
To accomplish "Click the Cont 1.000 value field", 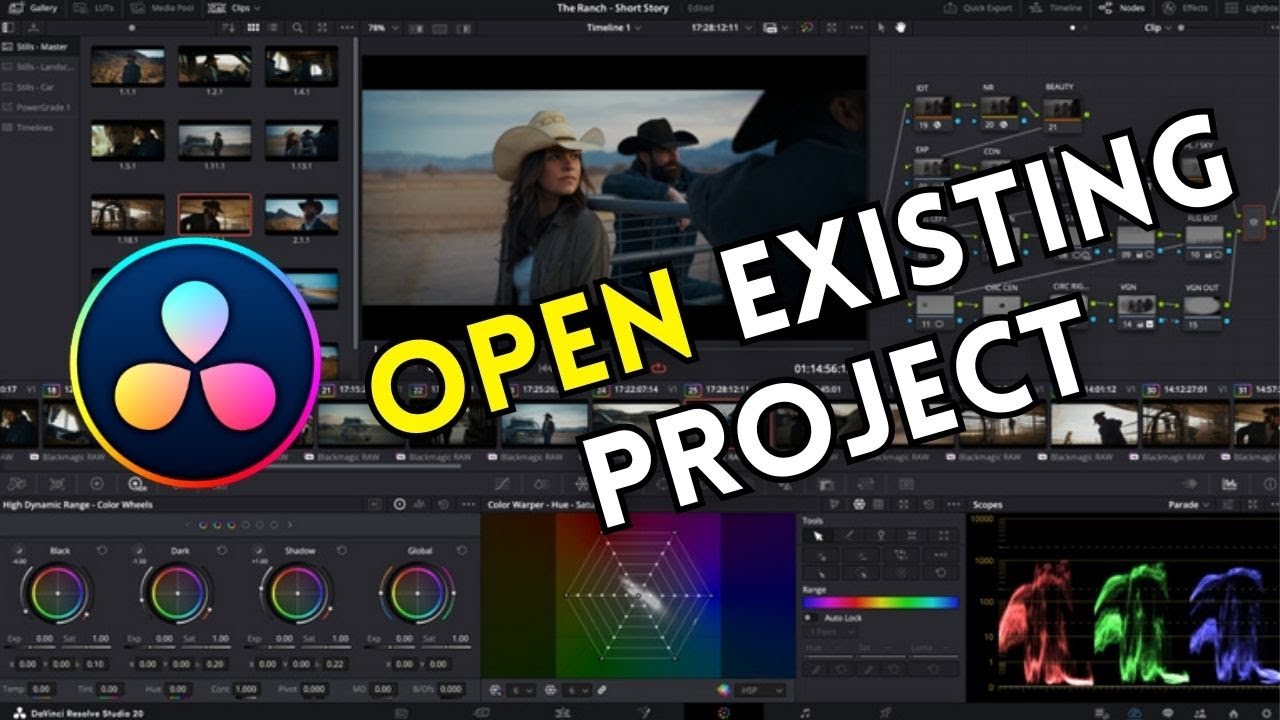I will (246, 689).
